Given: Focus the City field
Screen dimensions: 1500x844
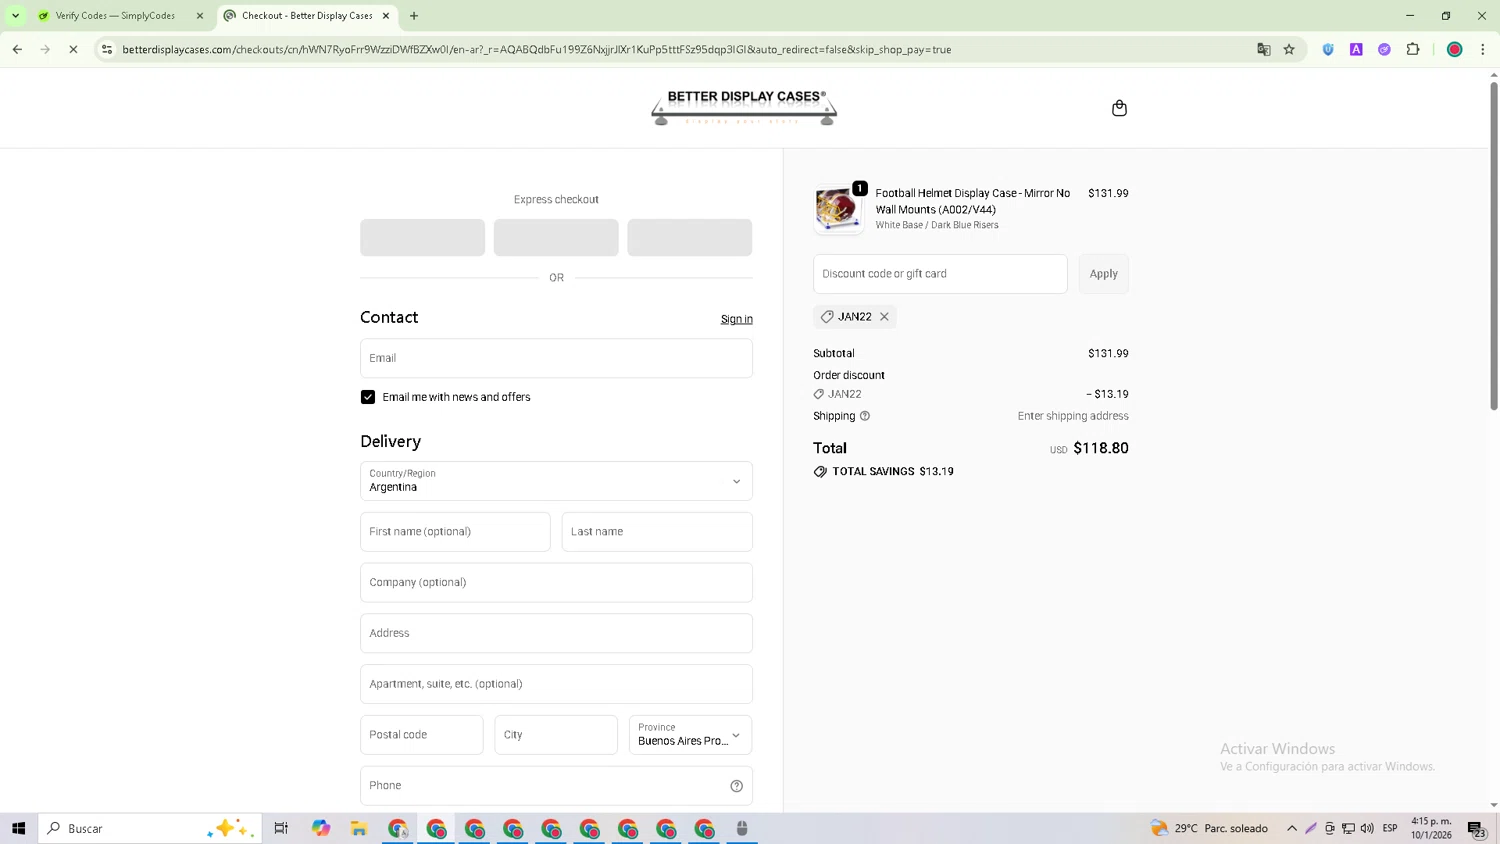Looking at the screenshot, I should point(556,735).
